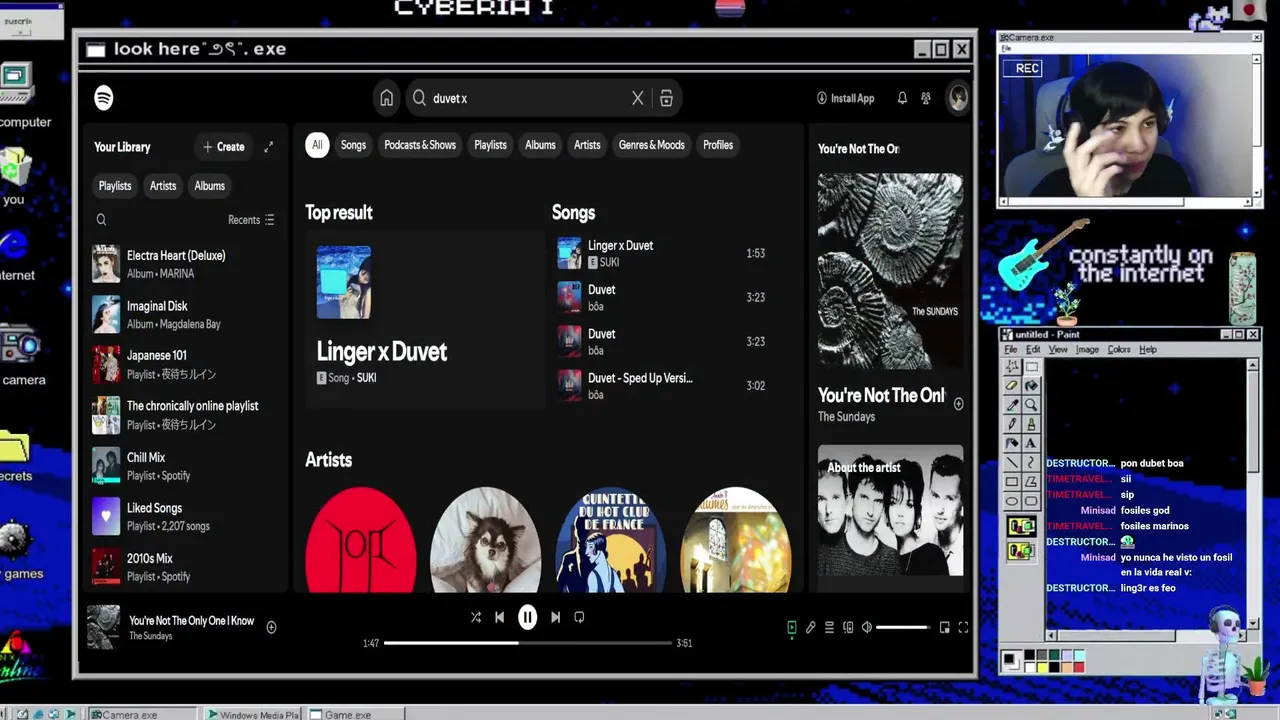Open Game.exe in the taskbar
The height and width of the screenshot is (720, 1280).
[x=354, y=714]
